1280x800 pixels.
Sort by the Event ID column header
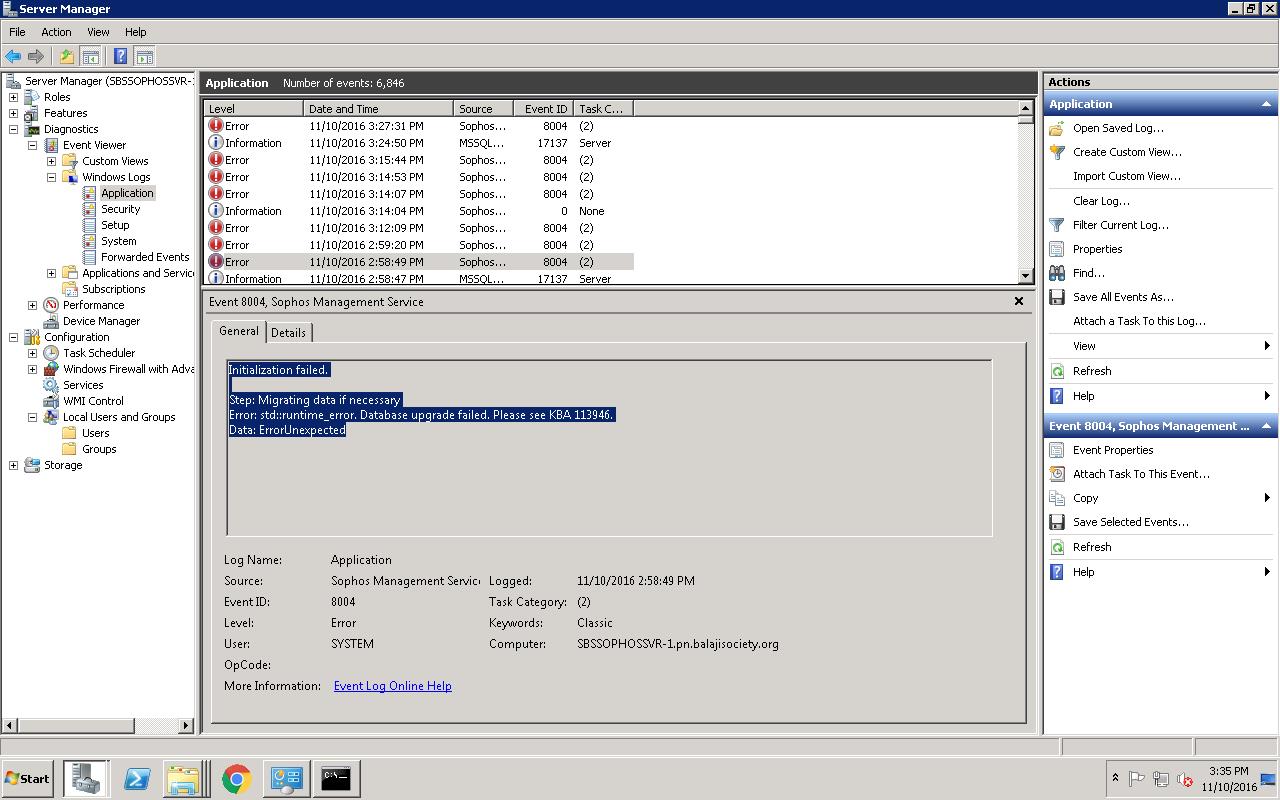(544, 108)
